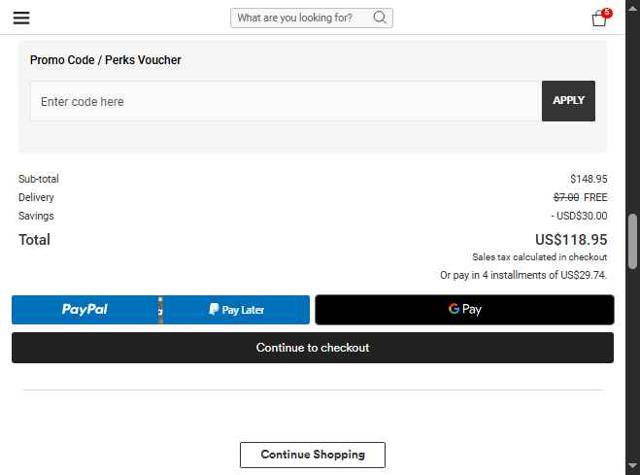This screenshot has width=640, height=475.
Task: Click the US$118.95 total amount
Action: pyautogui.click(x=570, y=240)
